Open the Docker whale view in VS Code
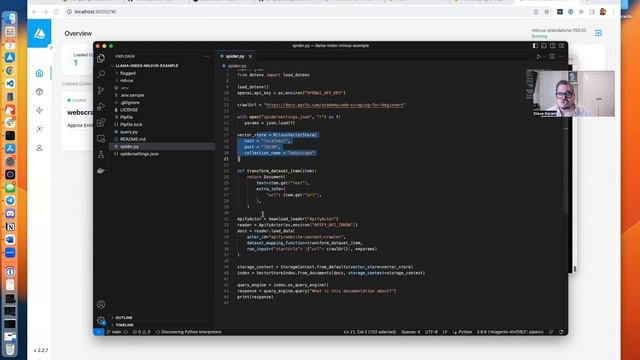 click(101, 171)
